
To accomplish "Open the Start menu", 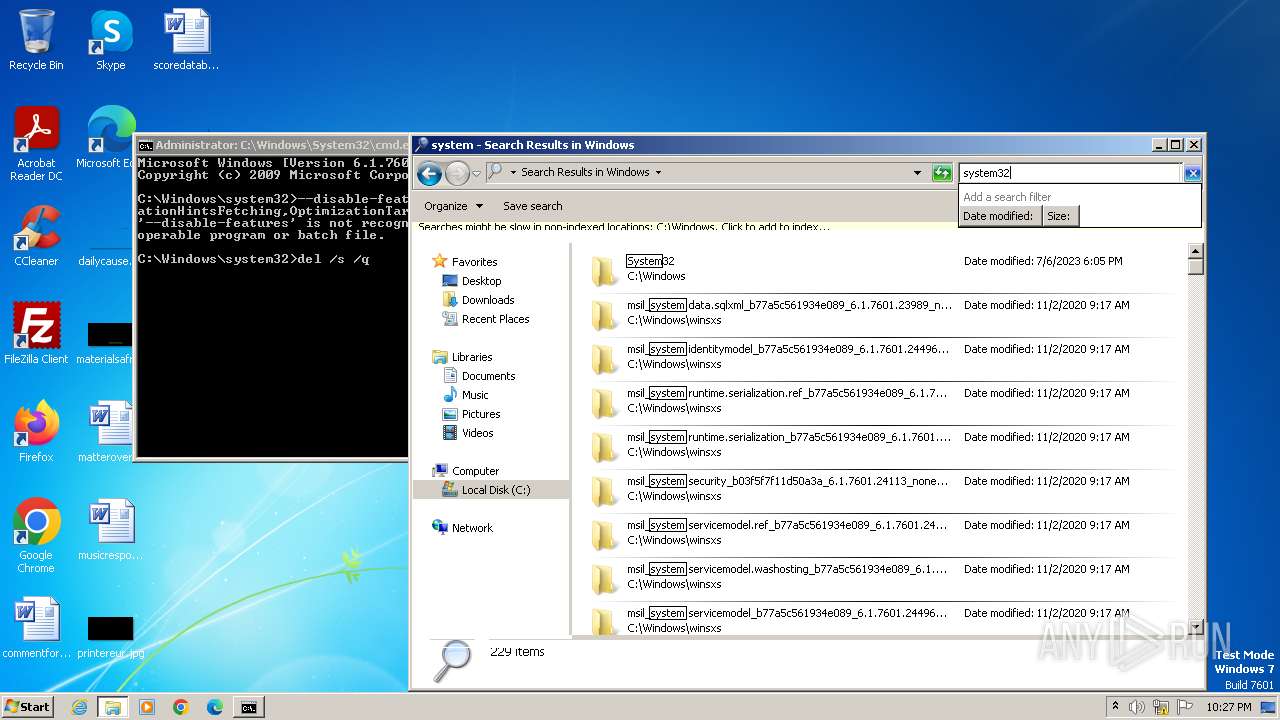I will tap(28, 707).
